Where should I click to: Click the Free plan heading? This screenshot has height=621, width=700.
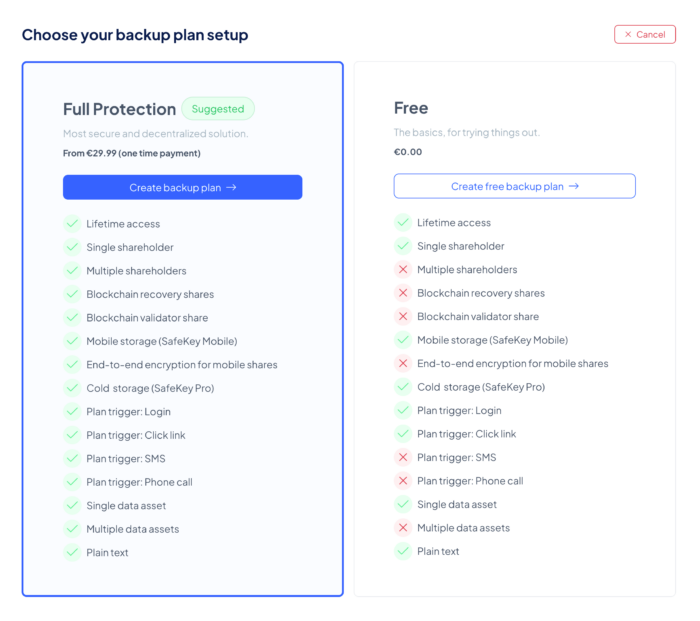[x=411, y=108]
